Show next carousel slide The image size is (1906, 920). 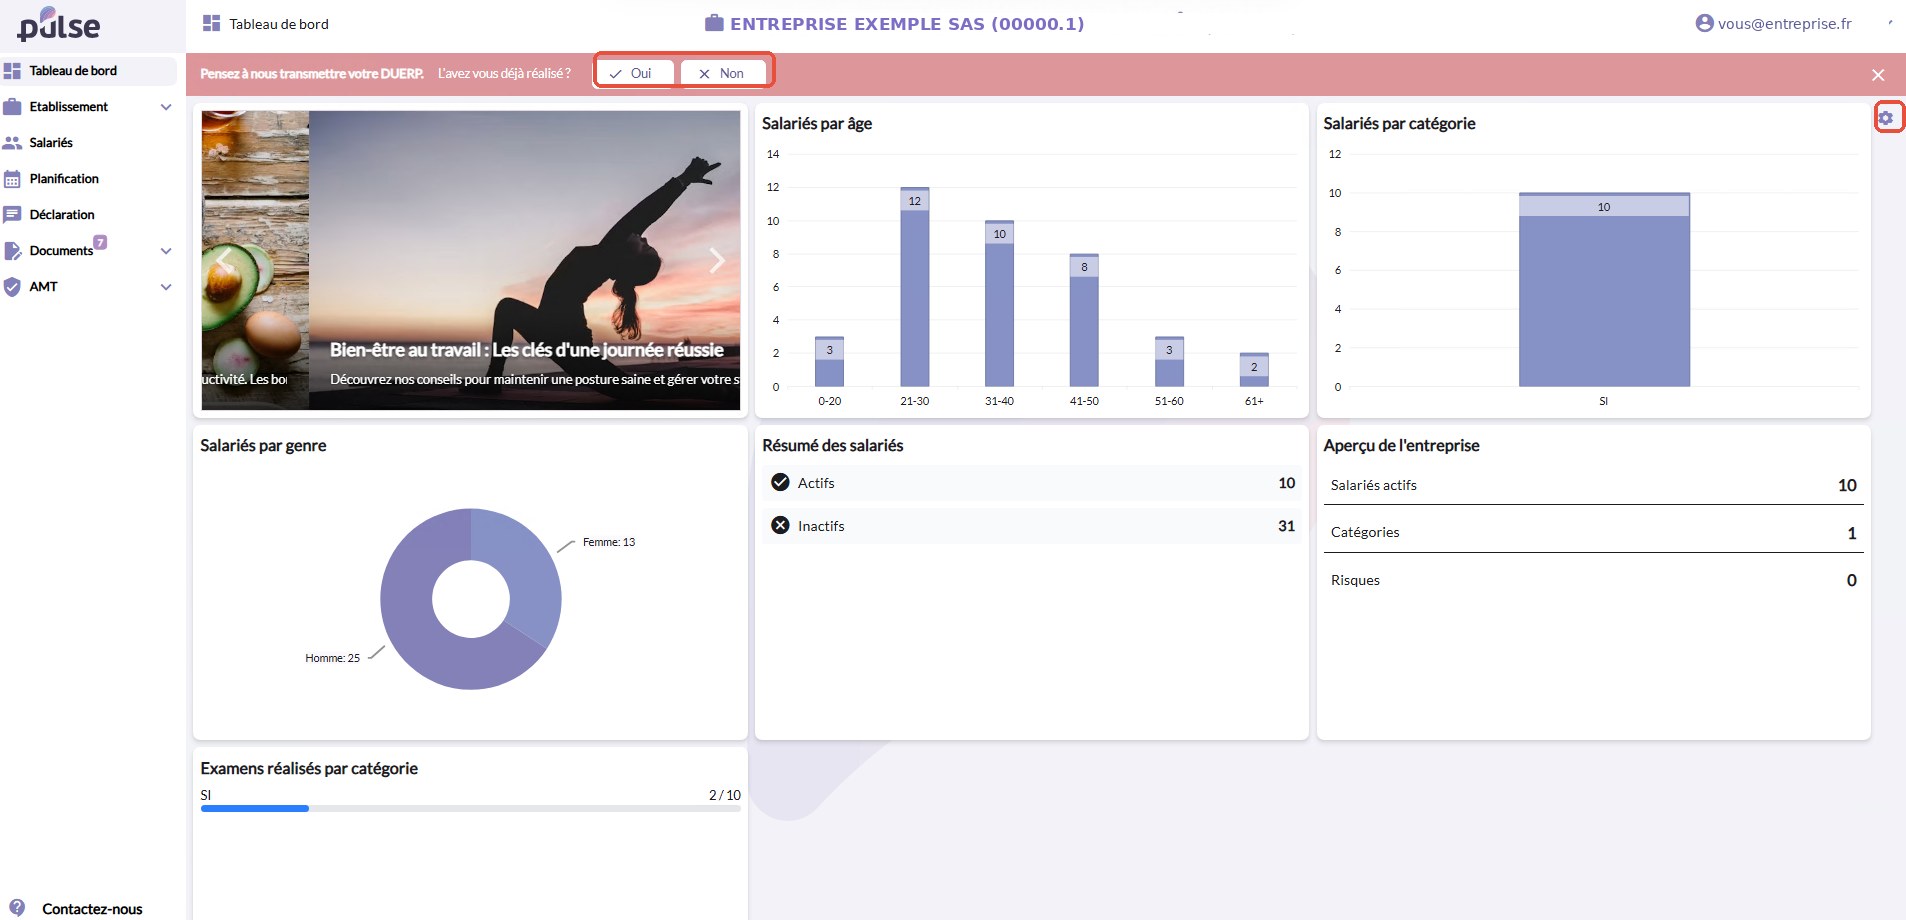(x=717, y=260)
